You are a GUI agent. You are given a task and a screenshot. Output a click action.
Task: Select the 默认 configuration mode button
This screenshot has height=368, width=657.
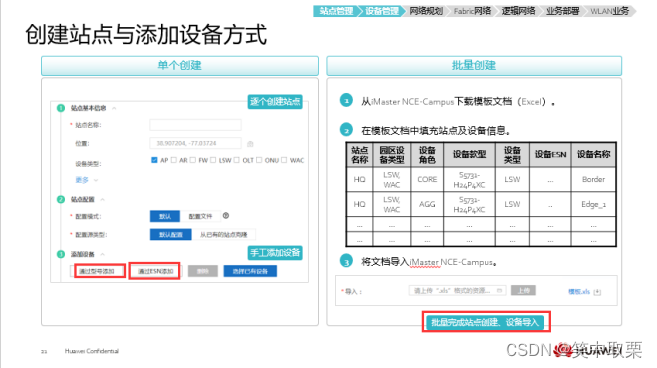165,216
